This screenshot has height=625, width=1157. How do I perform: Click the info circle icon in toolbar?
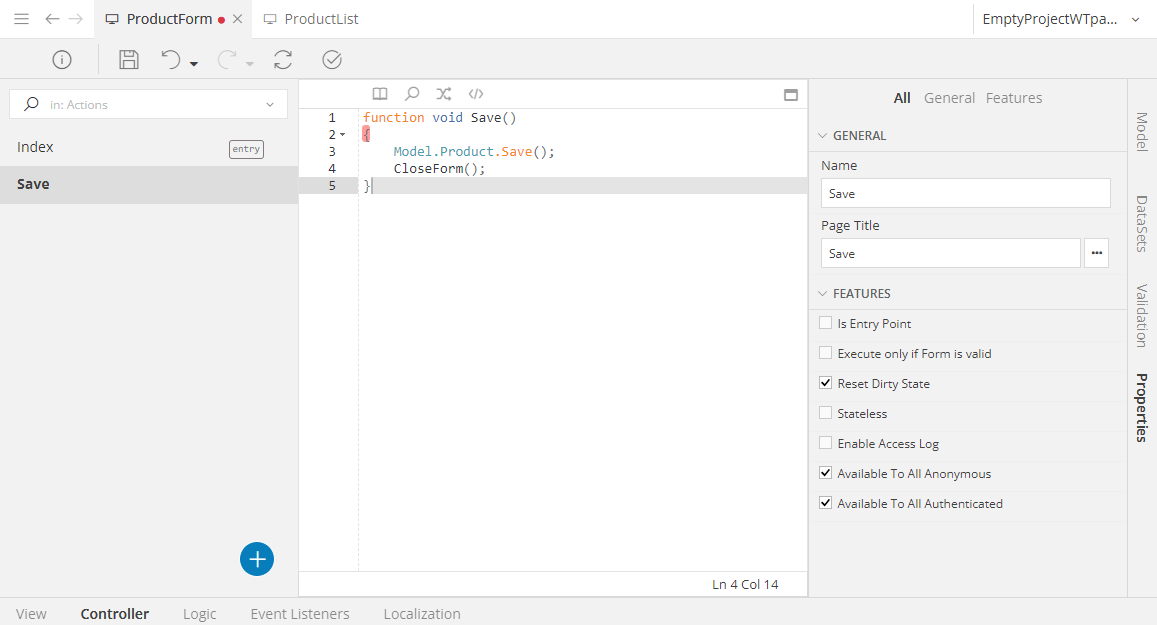(x=62, y=60)
